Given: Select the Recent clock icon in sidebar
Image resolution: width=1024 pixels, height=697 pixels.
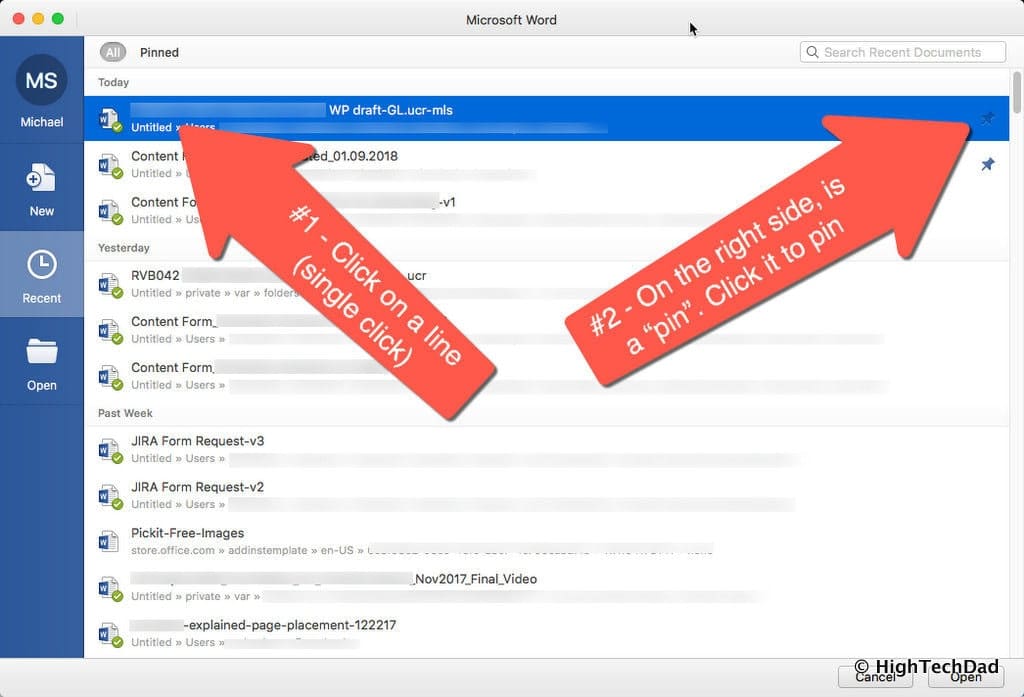Looking at the screenshot, I should pyautogui.click(x=42, y=265).
